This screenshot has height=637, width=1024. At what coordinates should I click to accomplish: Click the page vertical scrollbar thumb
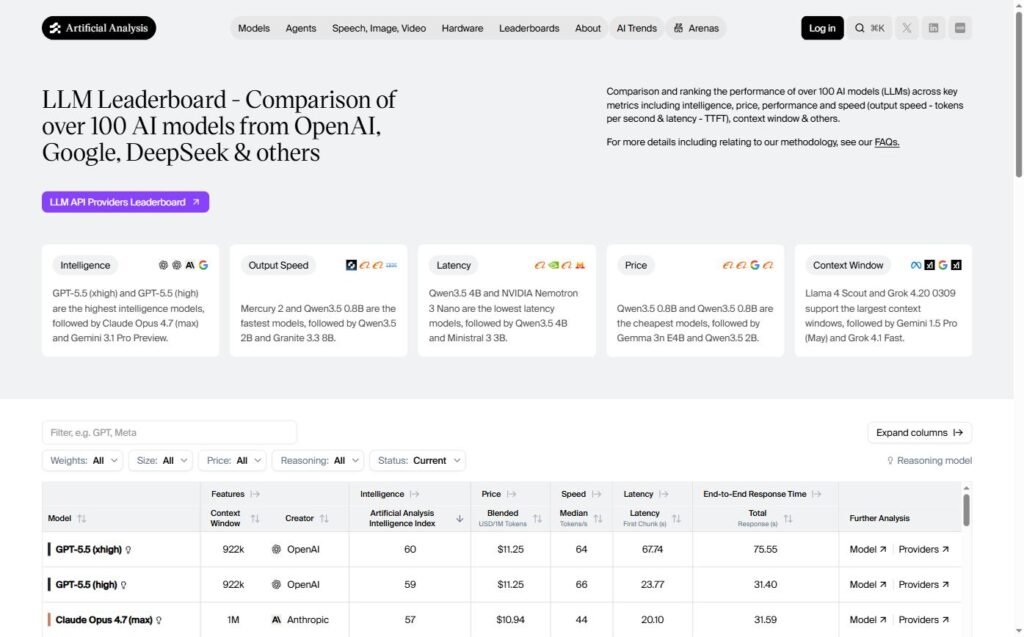click(1018, 95)
